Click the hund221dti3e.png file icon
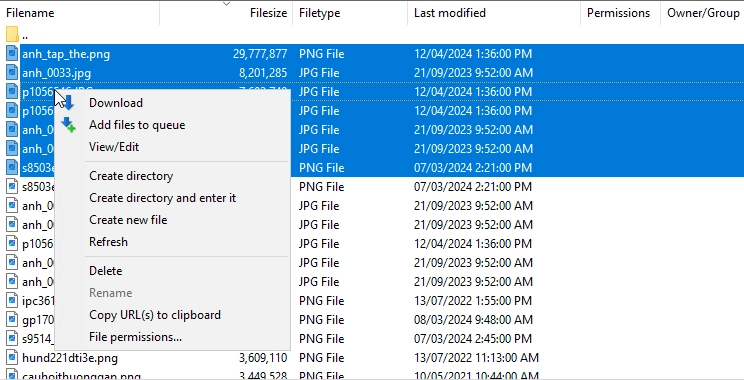The width and height of the screenshot is (744, 380). coord(12,357)
